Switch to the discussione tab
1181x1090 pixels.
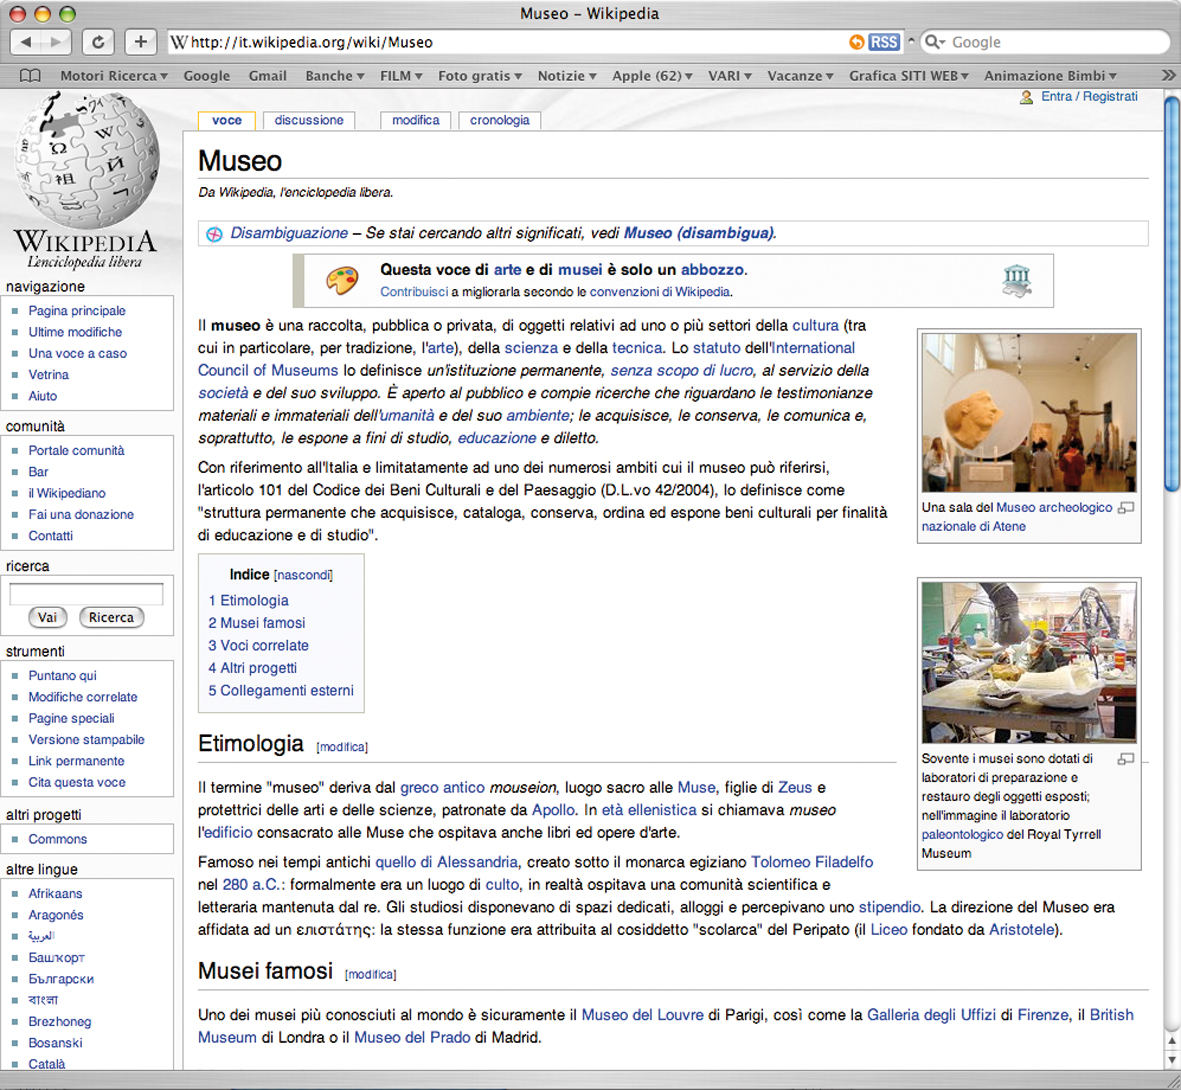point(309,121)
